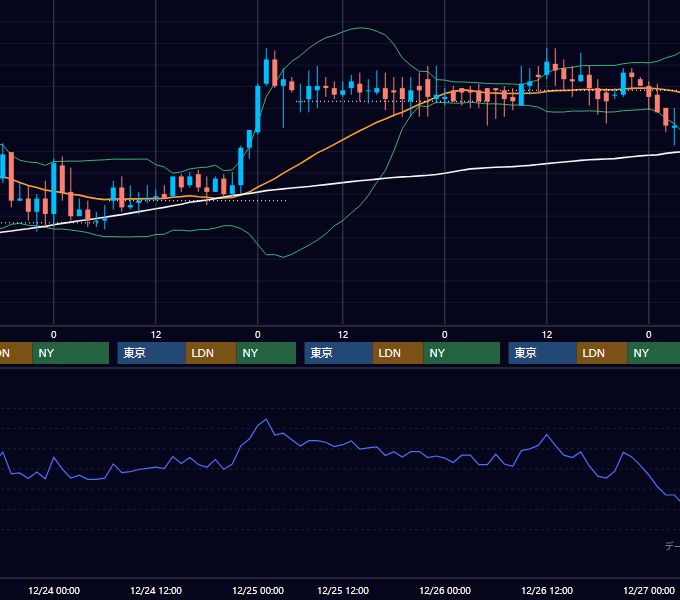Click the 12/26 12:00 date label
Viewport: 680px width, 600px height.
coord(547,590)
